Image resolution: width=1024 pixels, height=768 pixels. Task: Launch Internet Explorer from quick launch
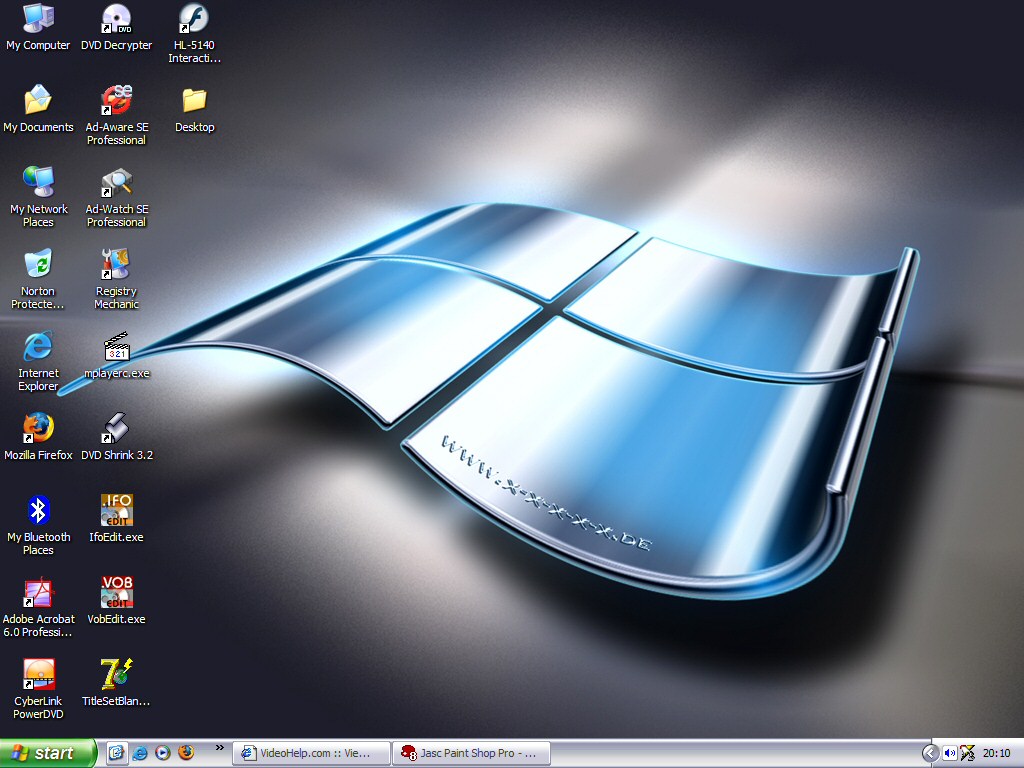tap(139, 753)
